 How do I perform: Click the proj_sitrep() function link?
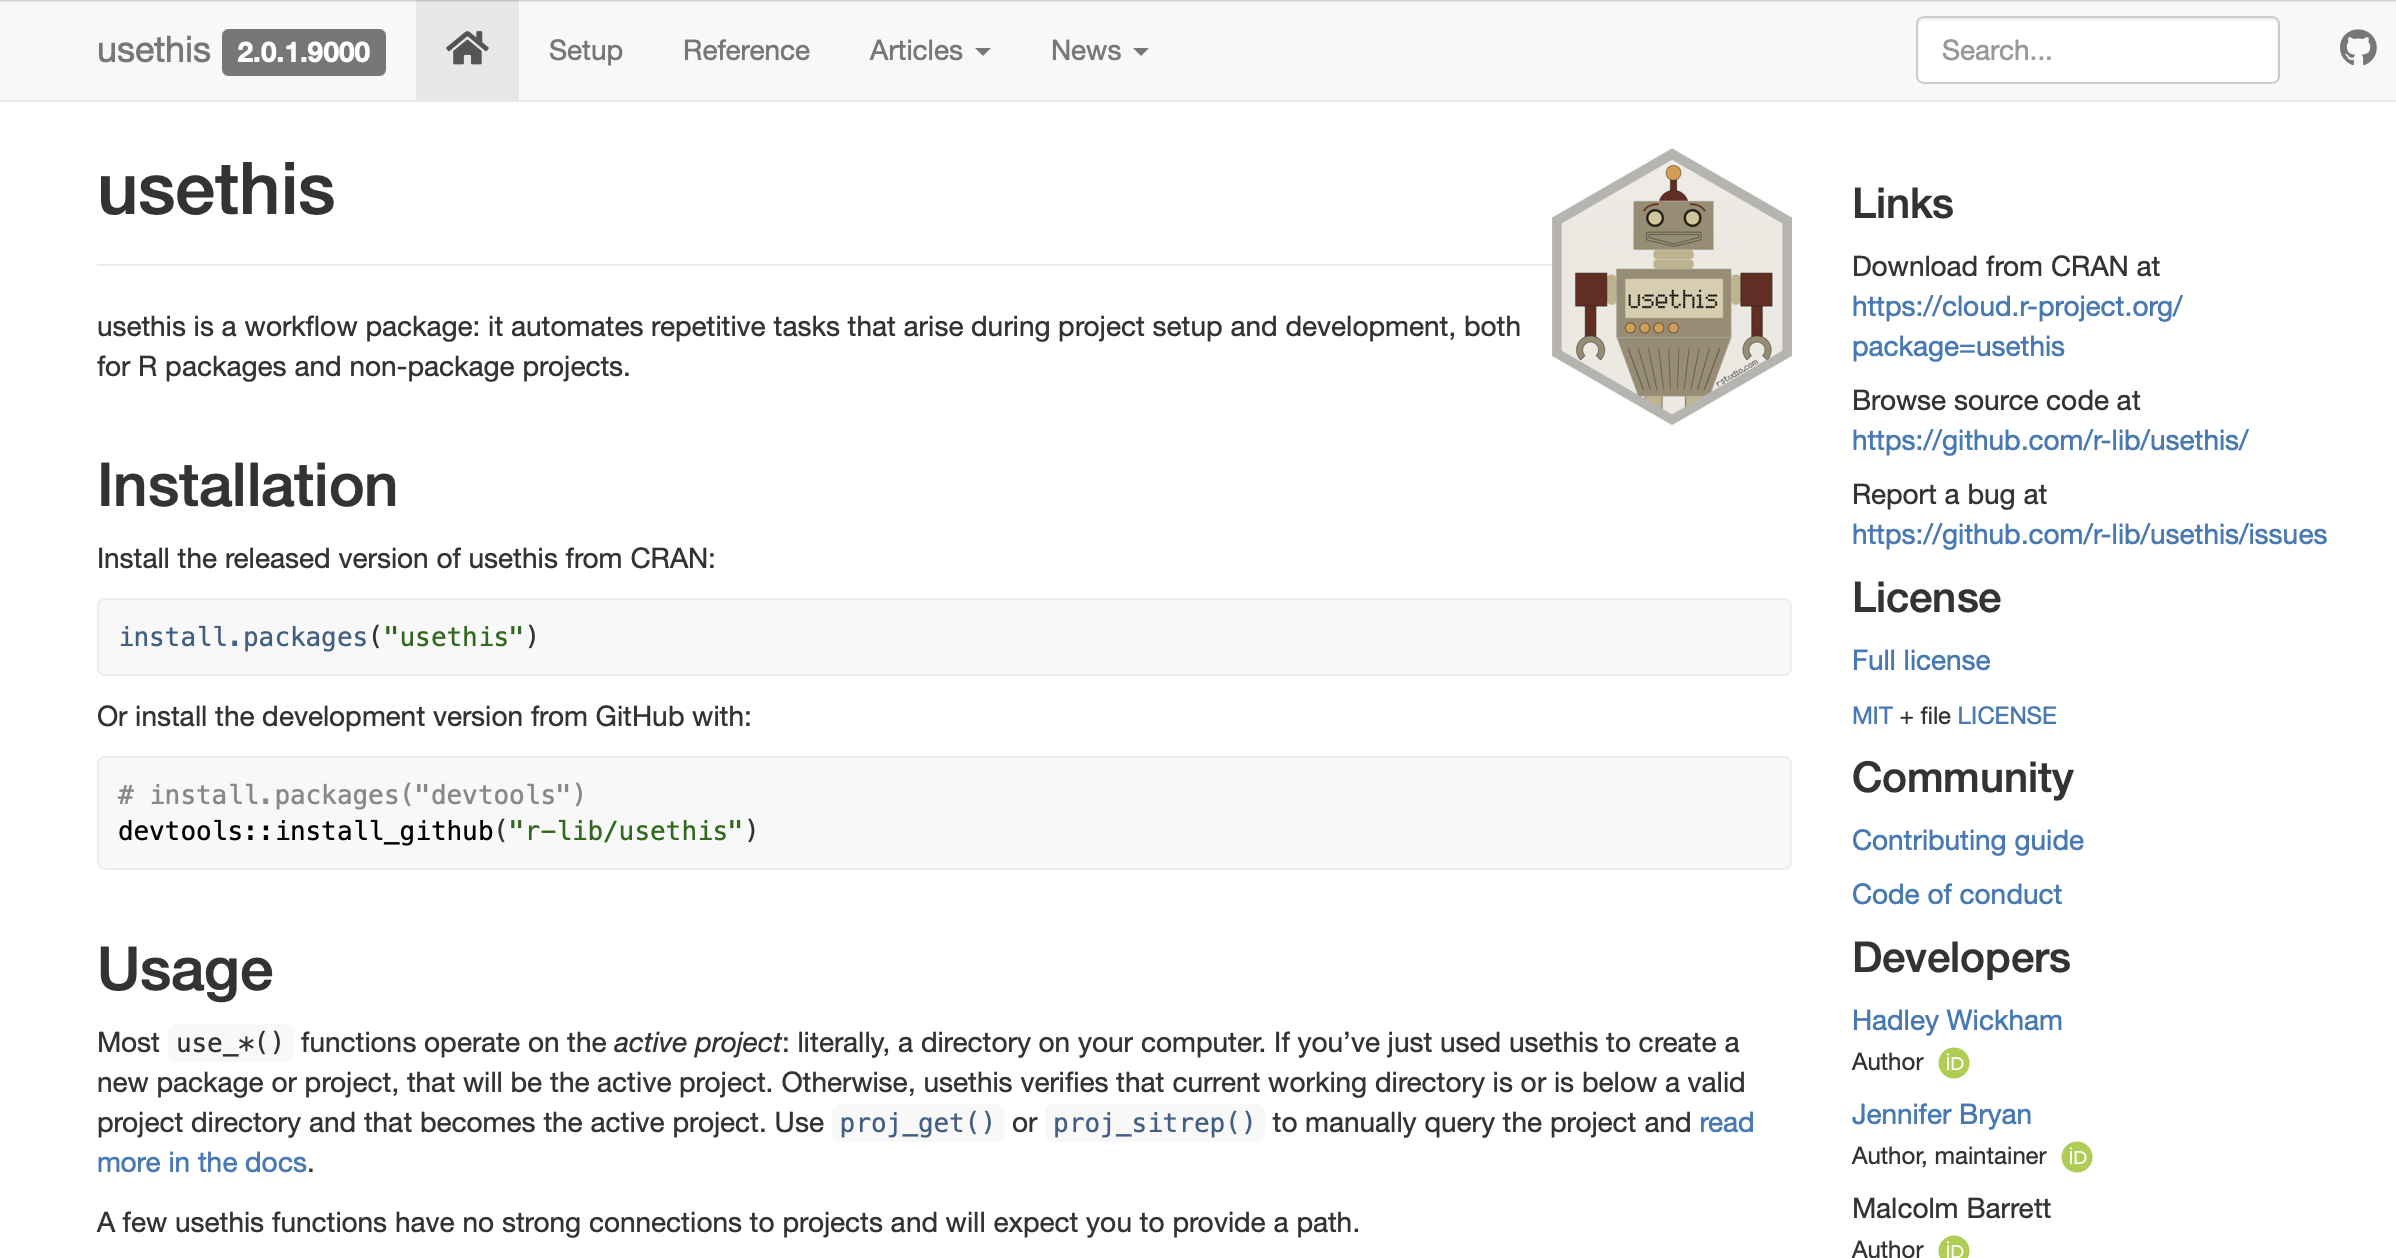[1153, 1123]
